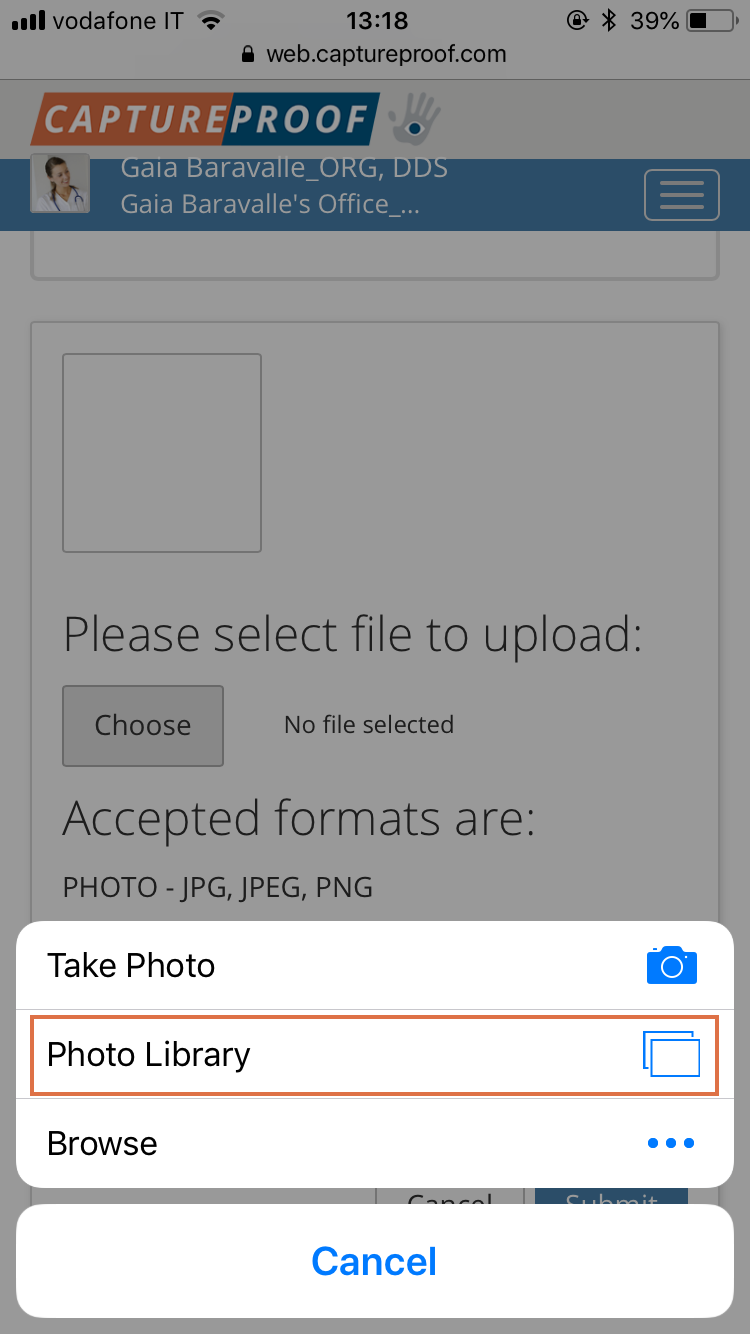
Task: Choose the Photo Library option
Action: pos(375,1054)
